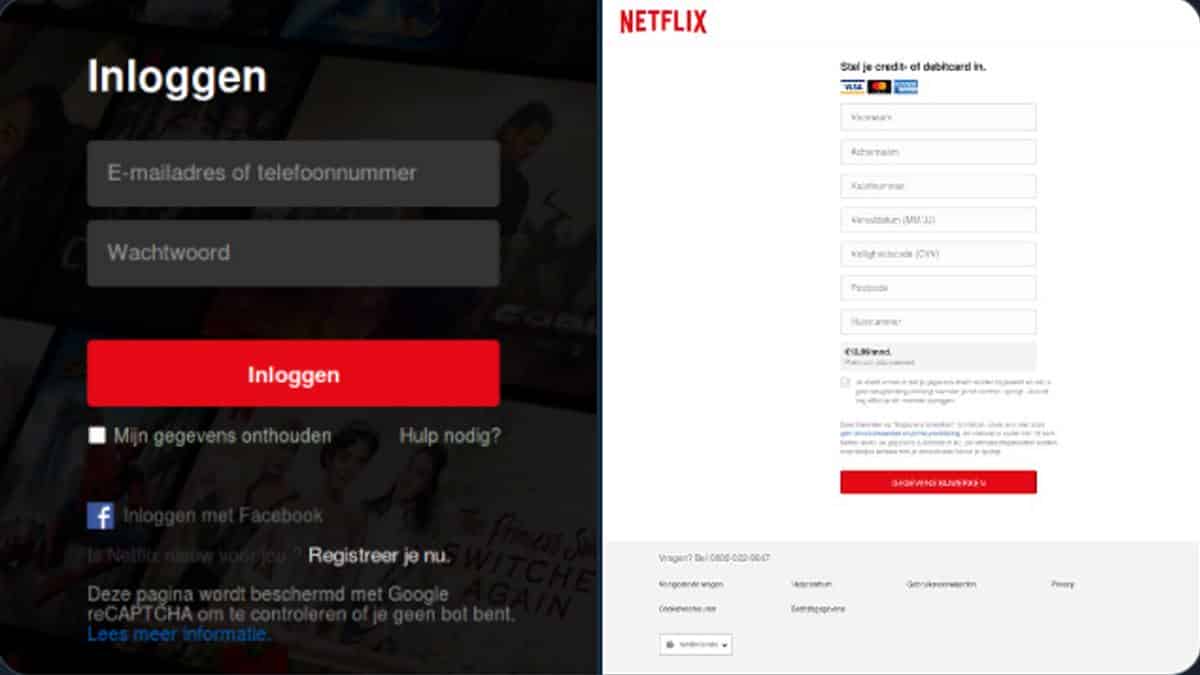This screenshot has height=675, width=1200.
Task: Click the Mastercard card icon
Action: (x=879, y=87)
